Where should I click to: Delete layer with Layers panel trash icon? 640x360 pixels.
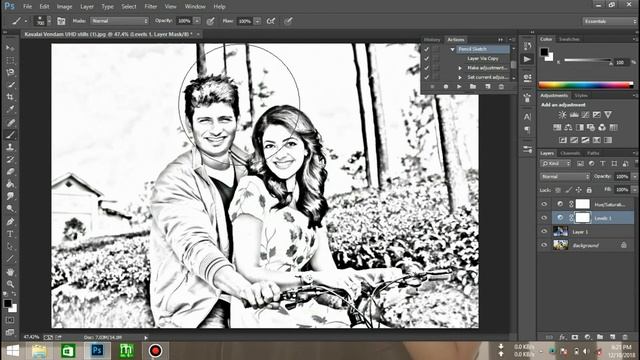pos(625,337)
